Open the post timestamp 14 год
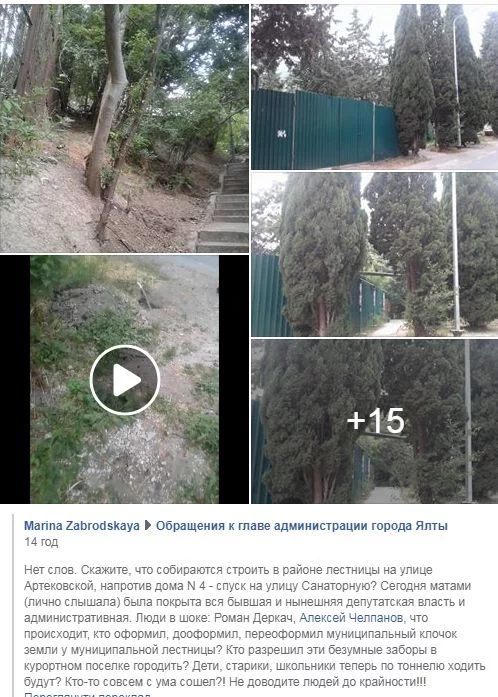The height and width of the screenshot is (697, 498). click(x=41, y=542)
